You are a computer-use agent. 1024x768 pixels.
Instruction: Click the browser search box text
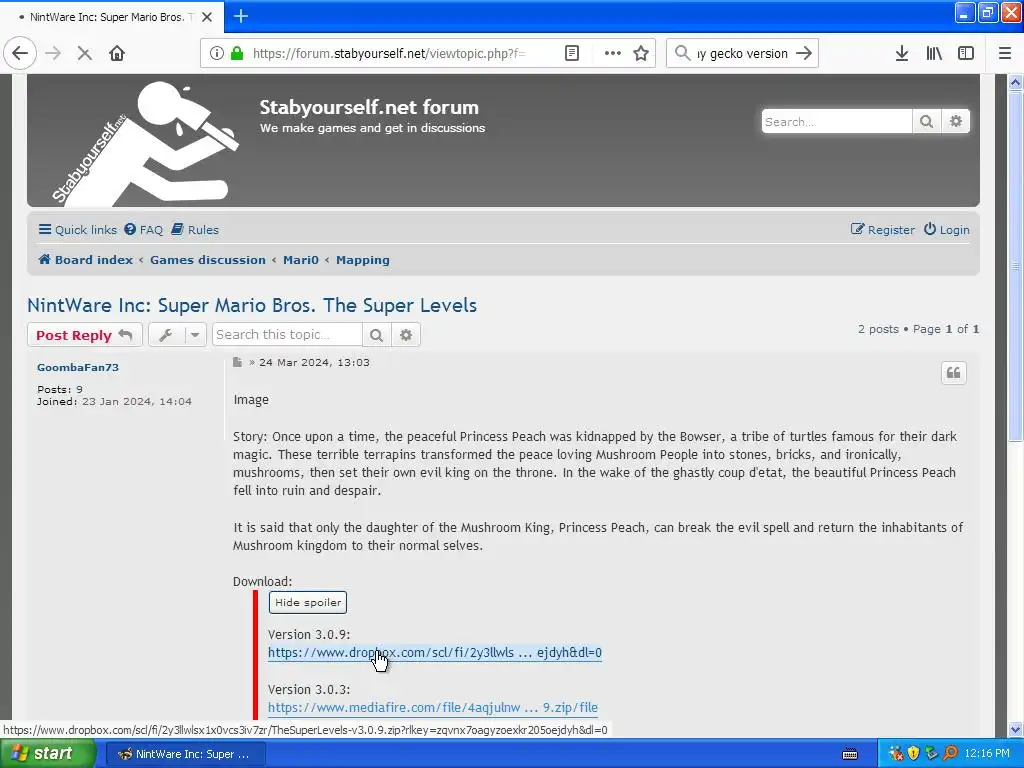click(743, 54)
